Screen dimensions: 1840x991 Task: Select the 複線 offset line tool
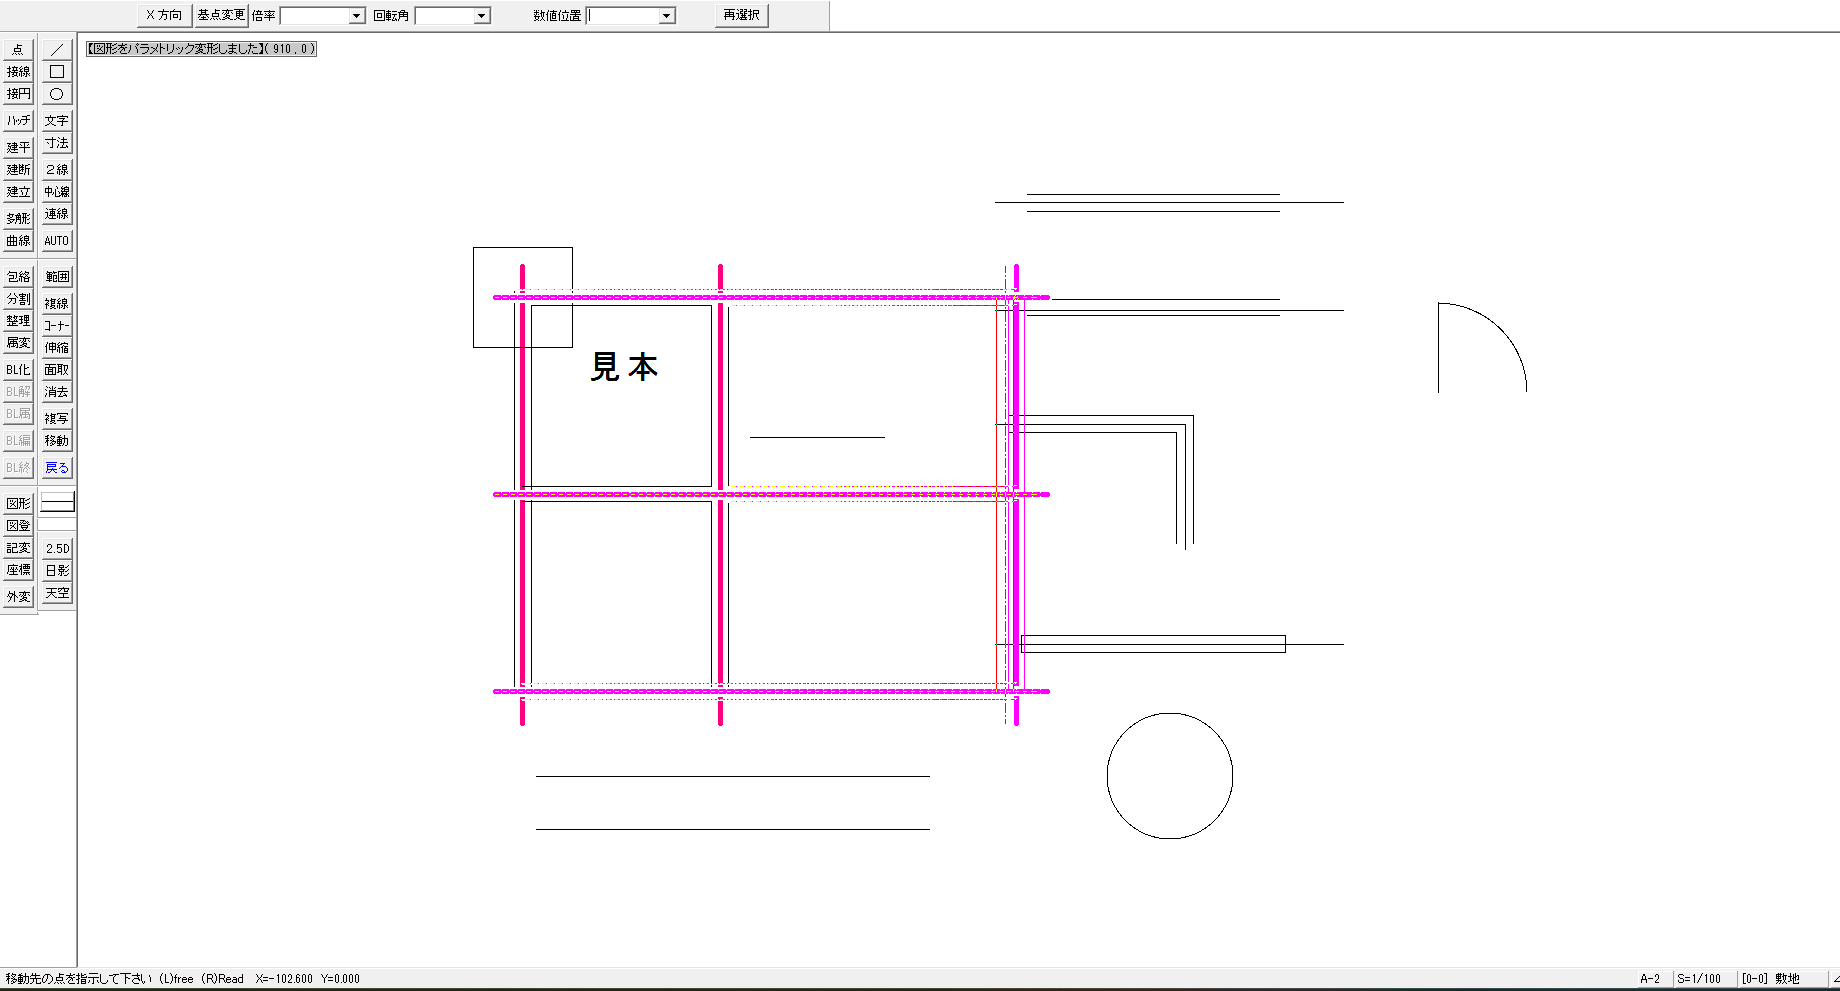(57, 303)
